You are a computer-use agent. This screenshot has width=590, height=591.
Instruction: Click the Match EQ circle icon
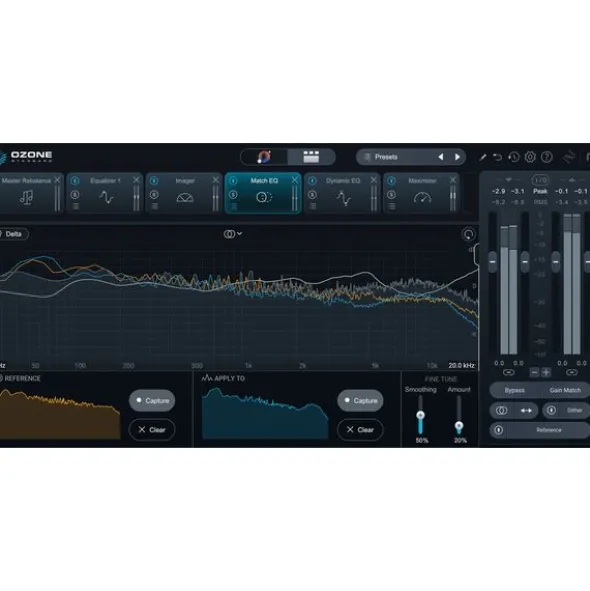coord(264,197)
